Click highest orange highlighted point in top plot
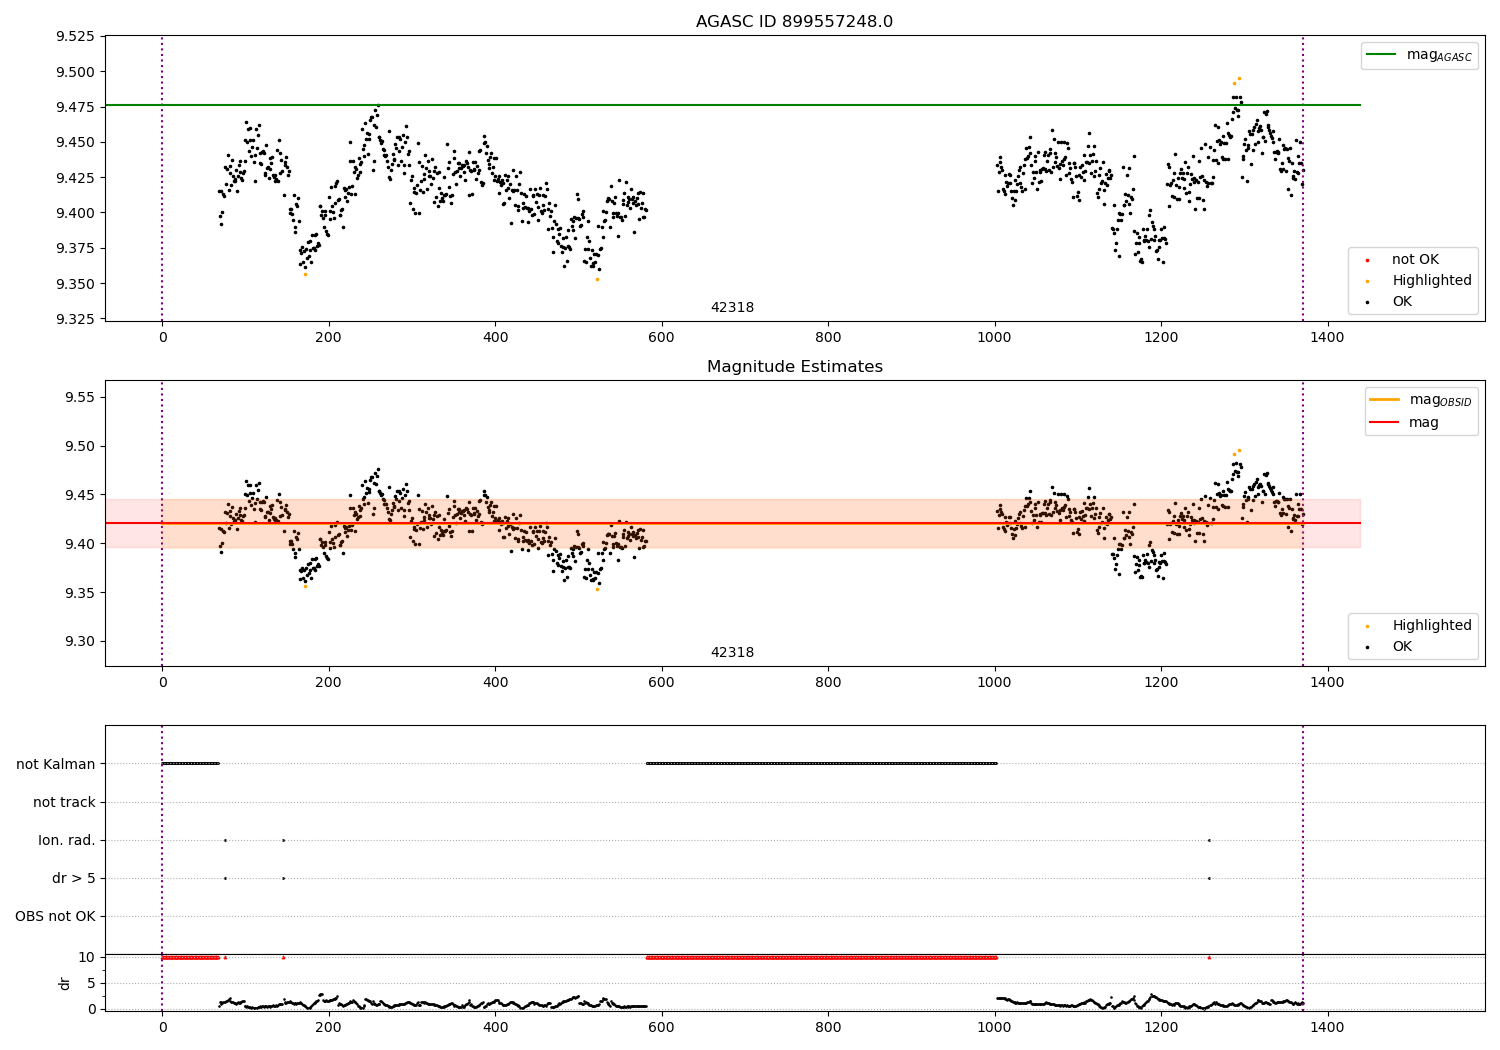This screenshot has width=1500, height=1050. [x=1239, y=78]
